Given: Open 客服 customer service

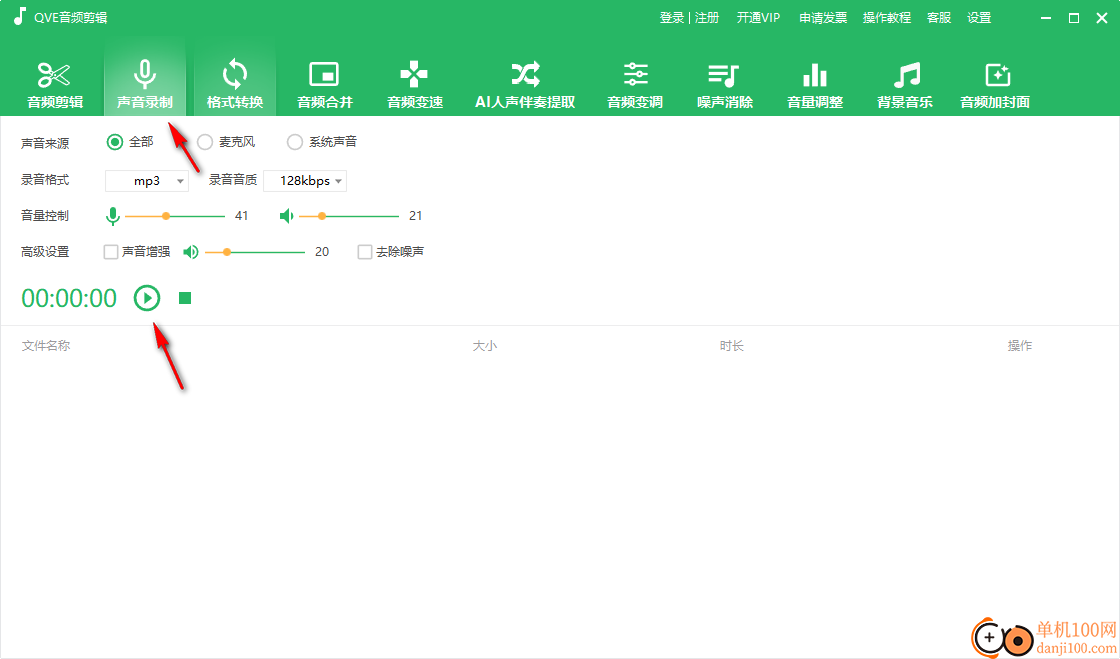Looking at the screenshot, I should tap(939, 18).
